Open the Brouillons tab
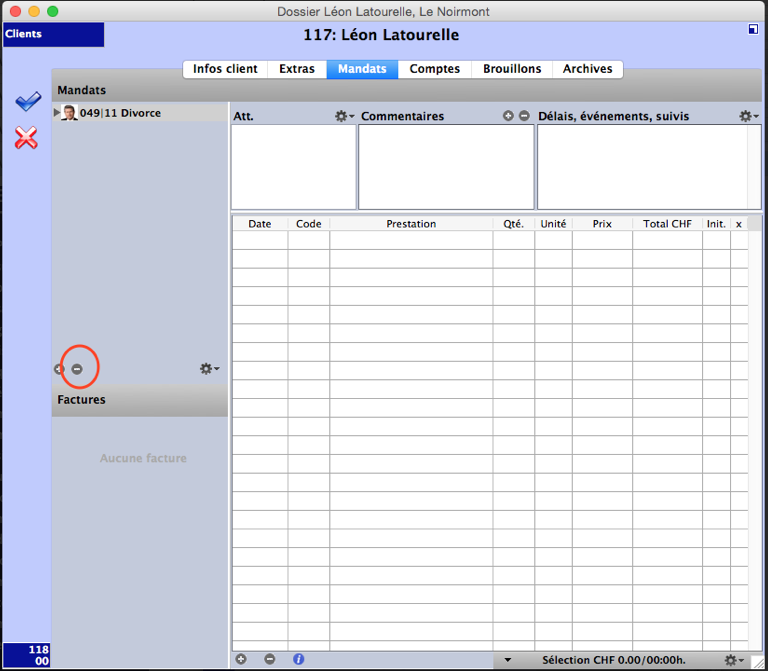The width and height of the screenshot is (768, 671). point(512,69)
